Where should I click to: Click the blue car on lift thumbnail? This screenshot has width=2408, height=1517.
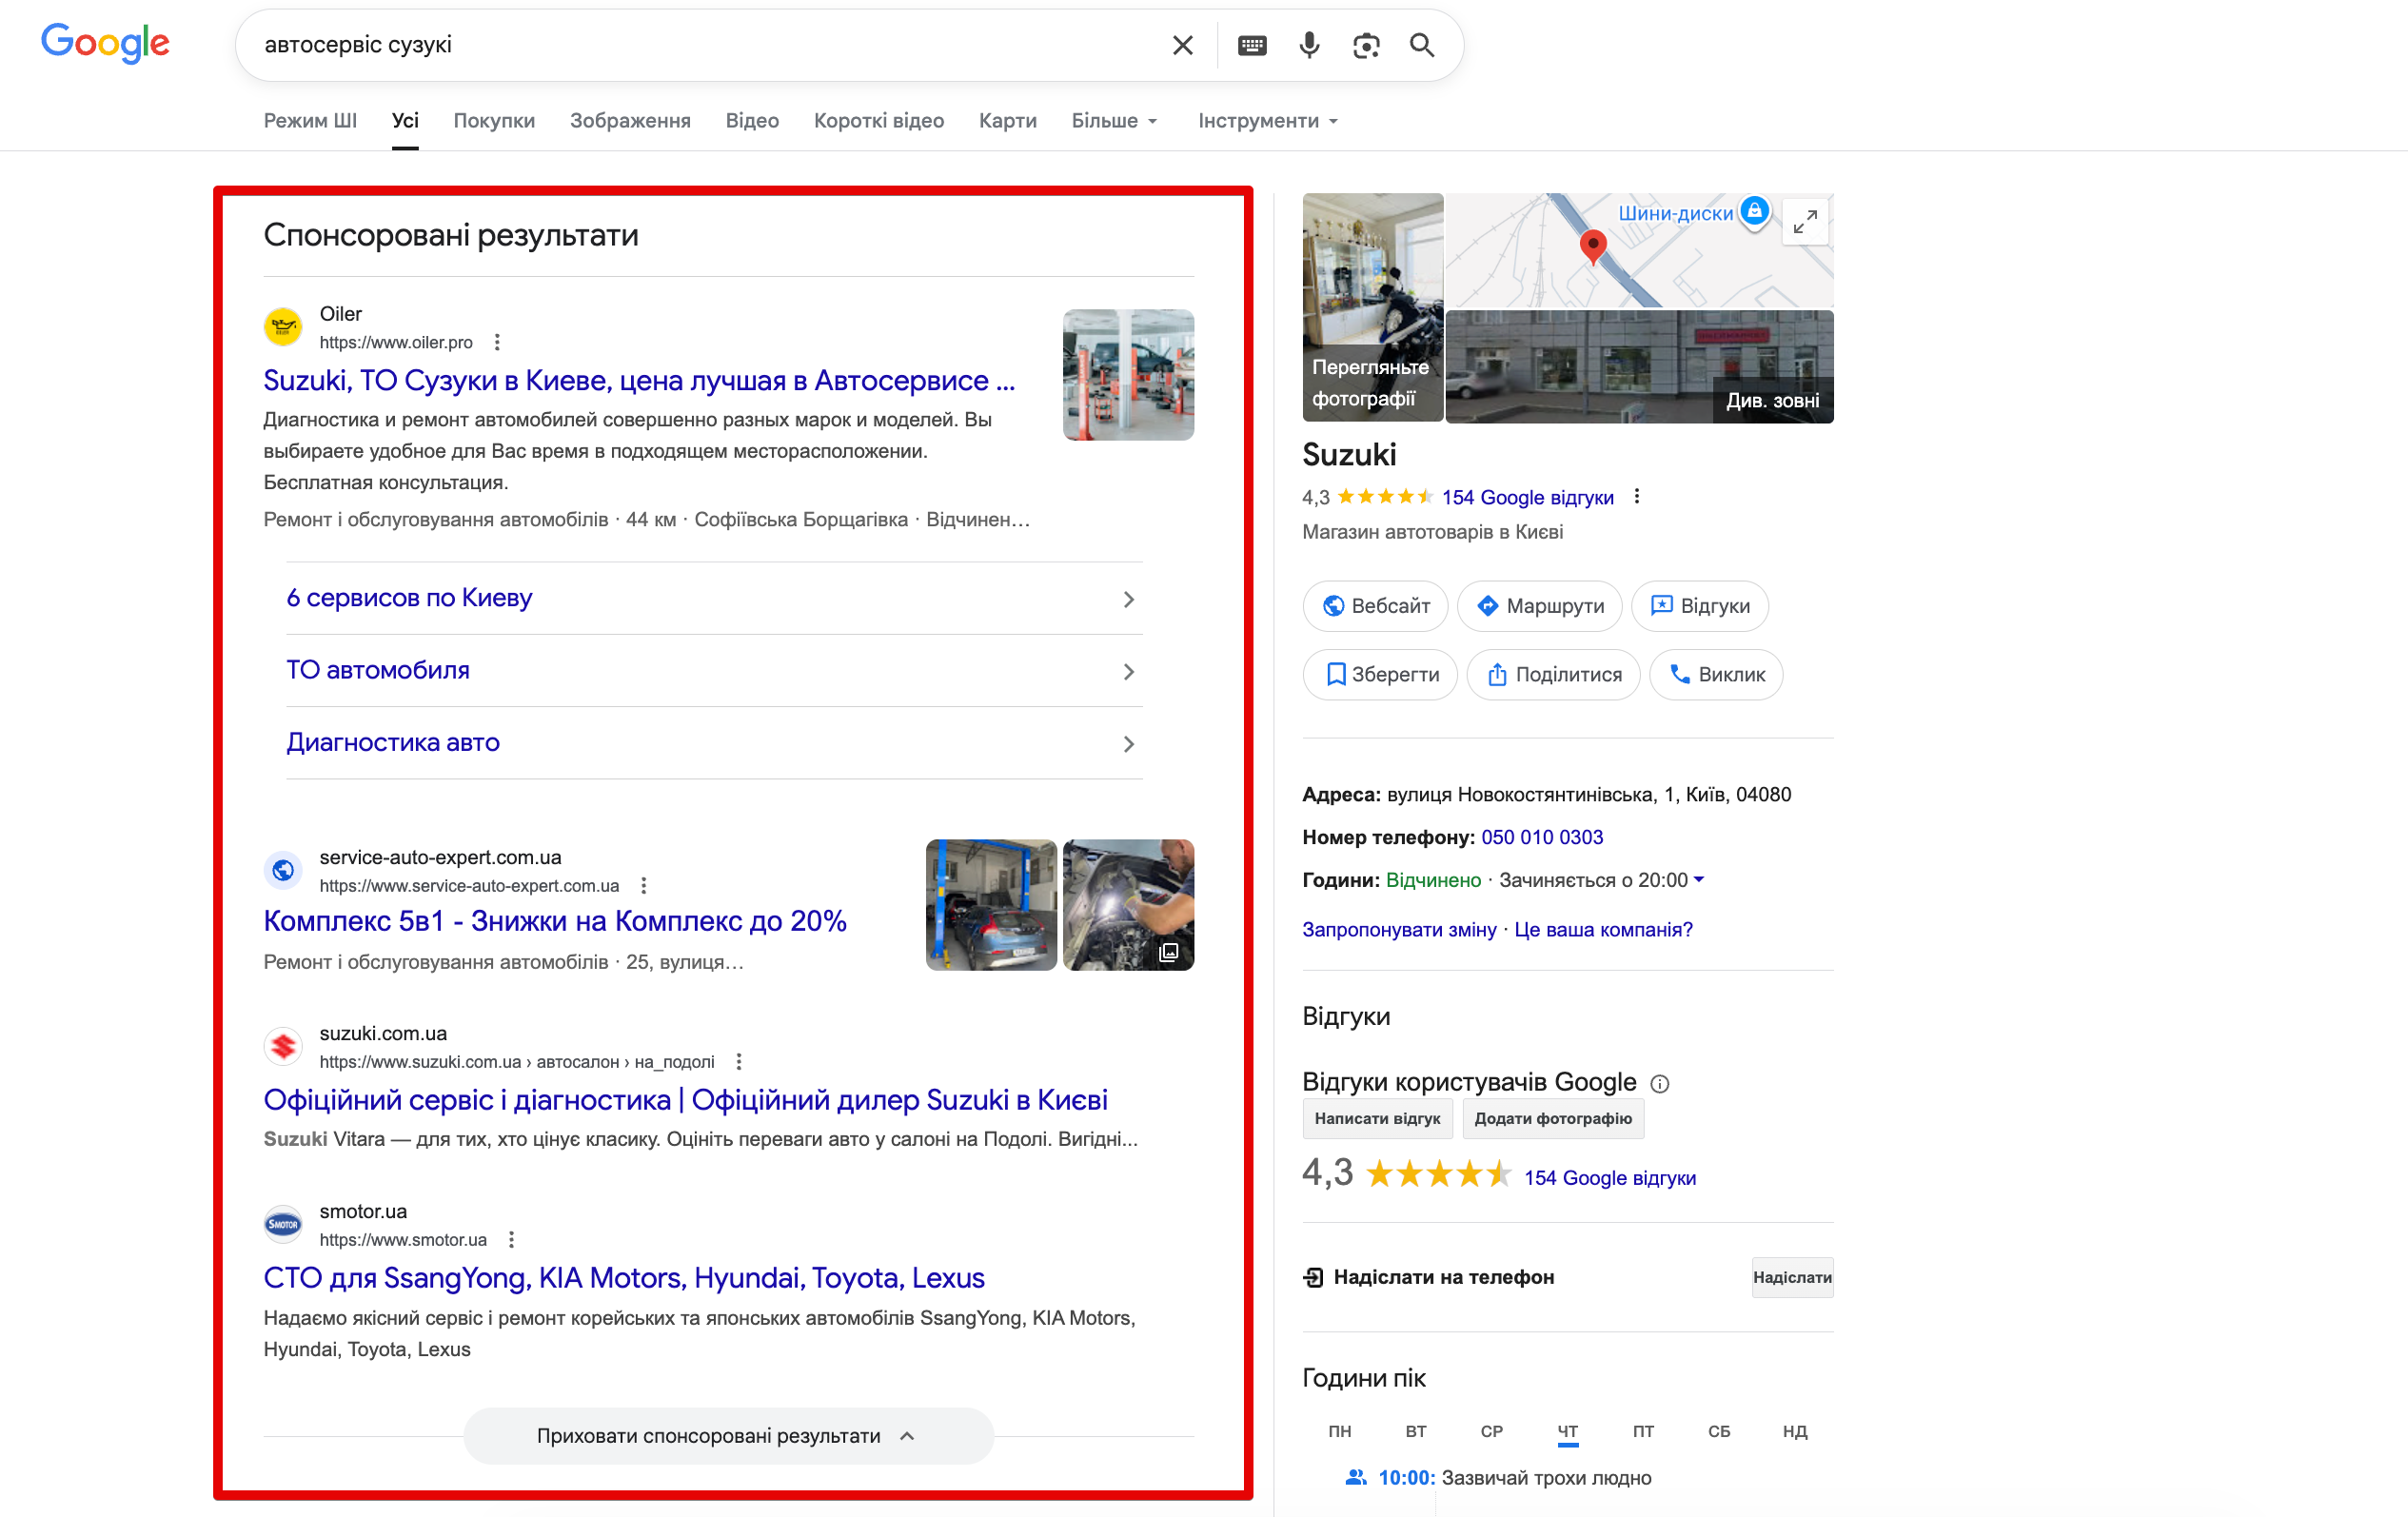(x=991, y=905)
